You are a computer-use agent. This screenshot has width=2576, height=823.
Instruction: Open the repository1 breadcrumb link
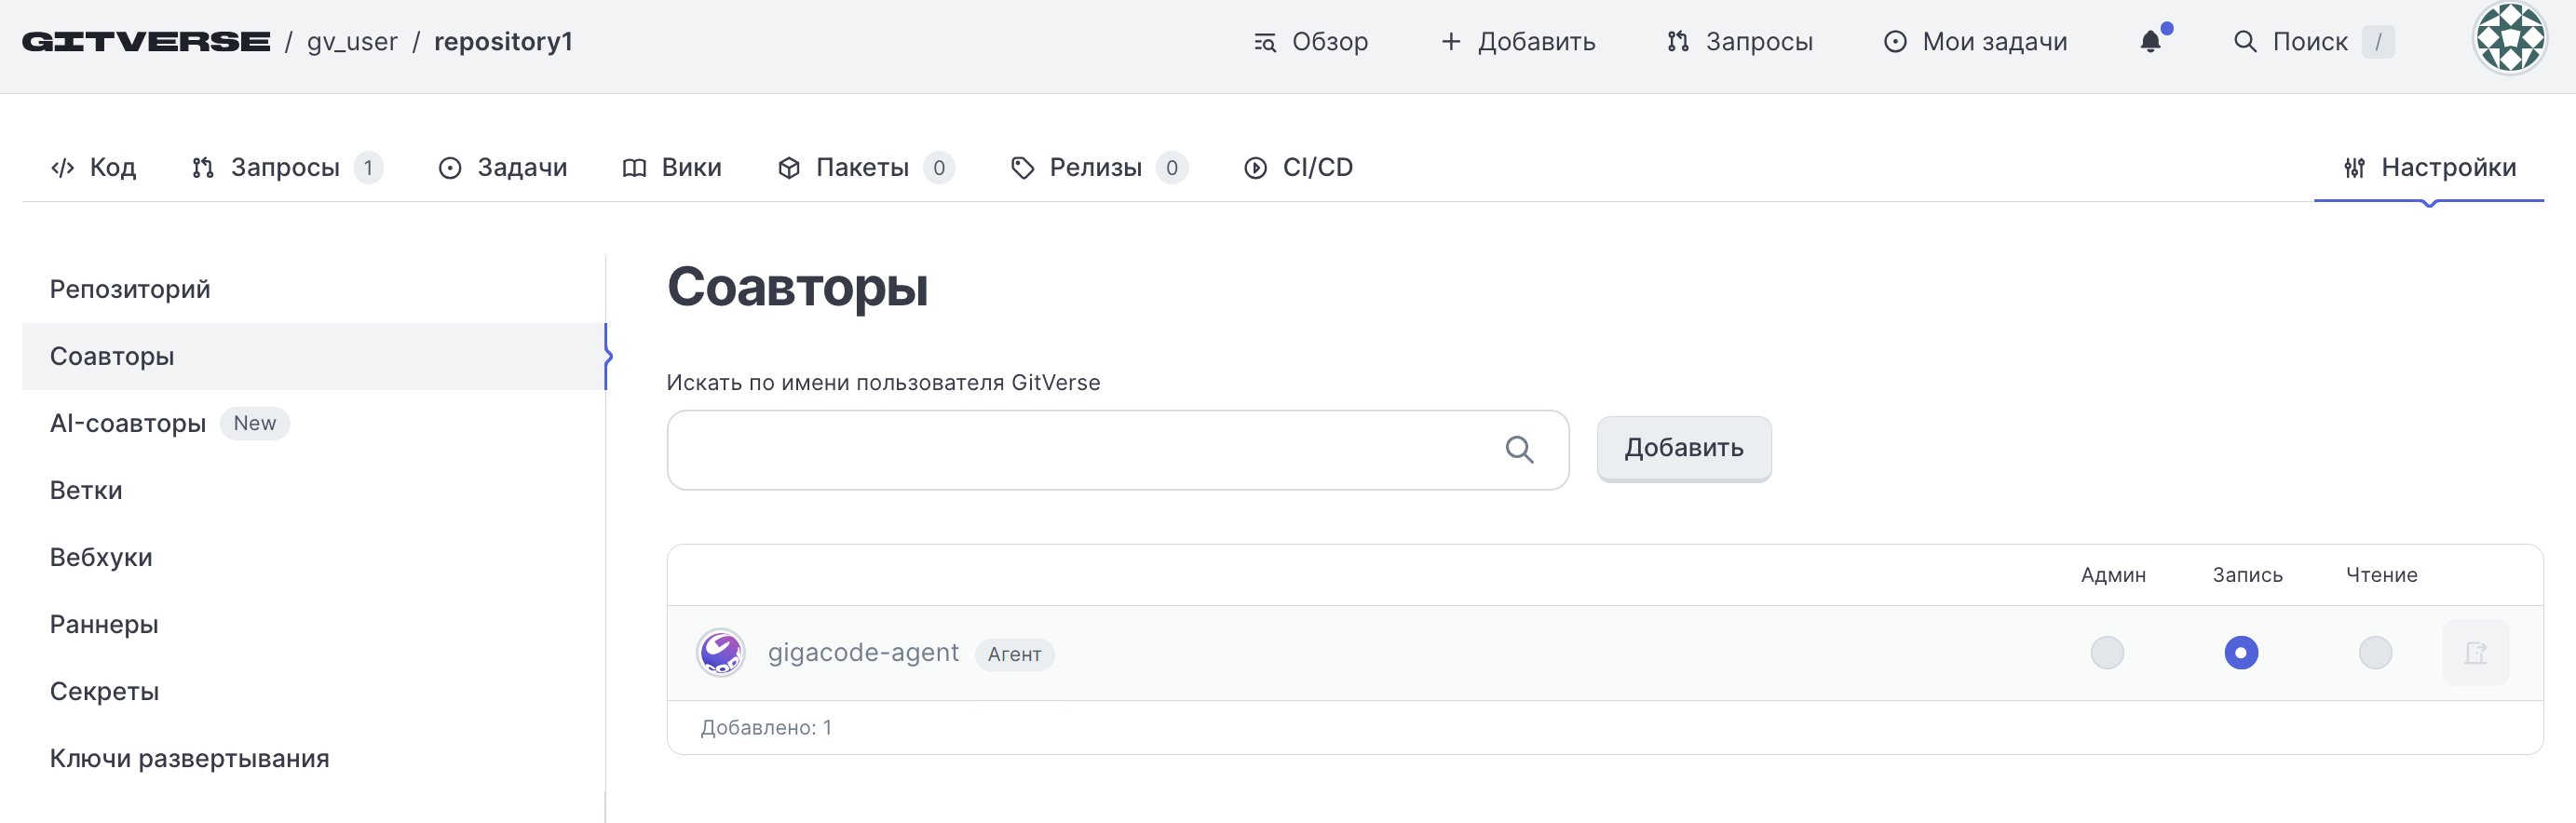tap(503, 42)
